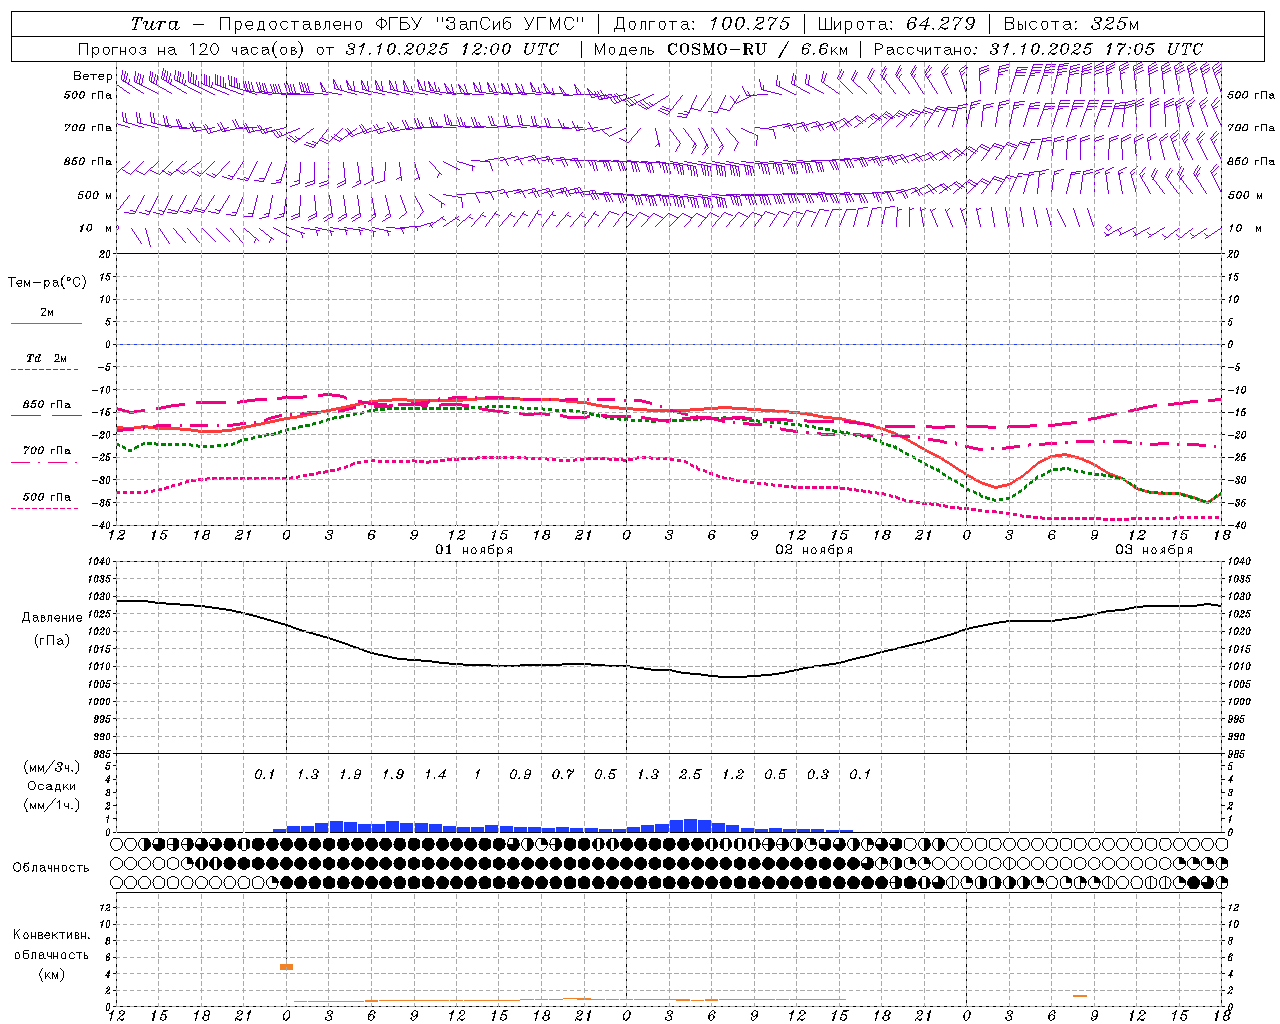Click the Давление panel label
This screenshot has width=1280, height=1024.
pos(52,618)
